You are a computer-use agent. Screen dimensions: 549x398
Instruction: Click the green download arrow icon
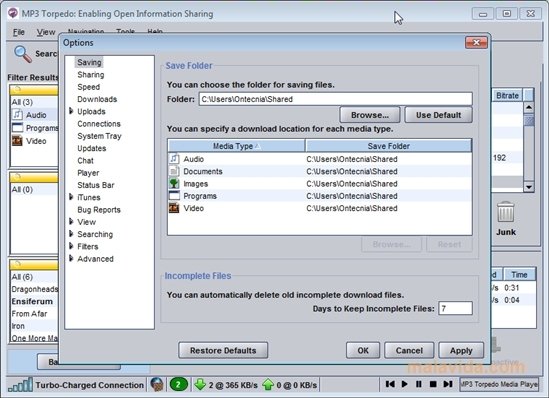[x=200, y=384]
